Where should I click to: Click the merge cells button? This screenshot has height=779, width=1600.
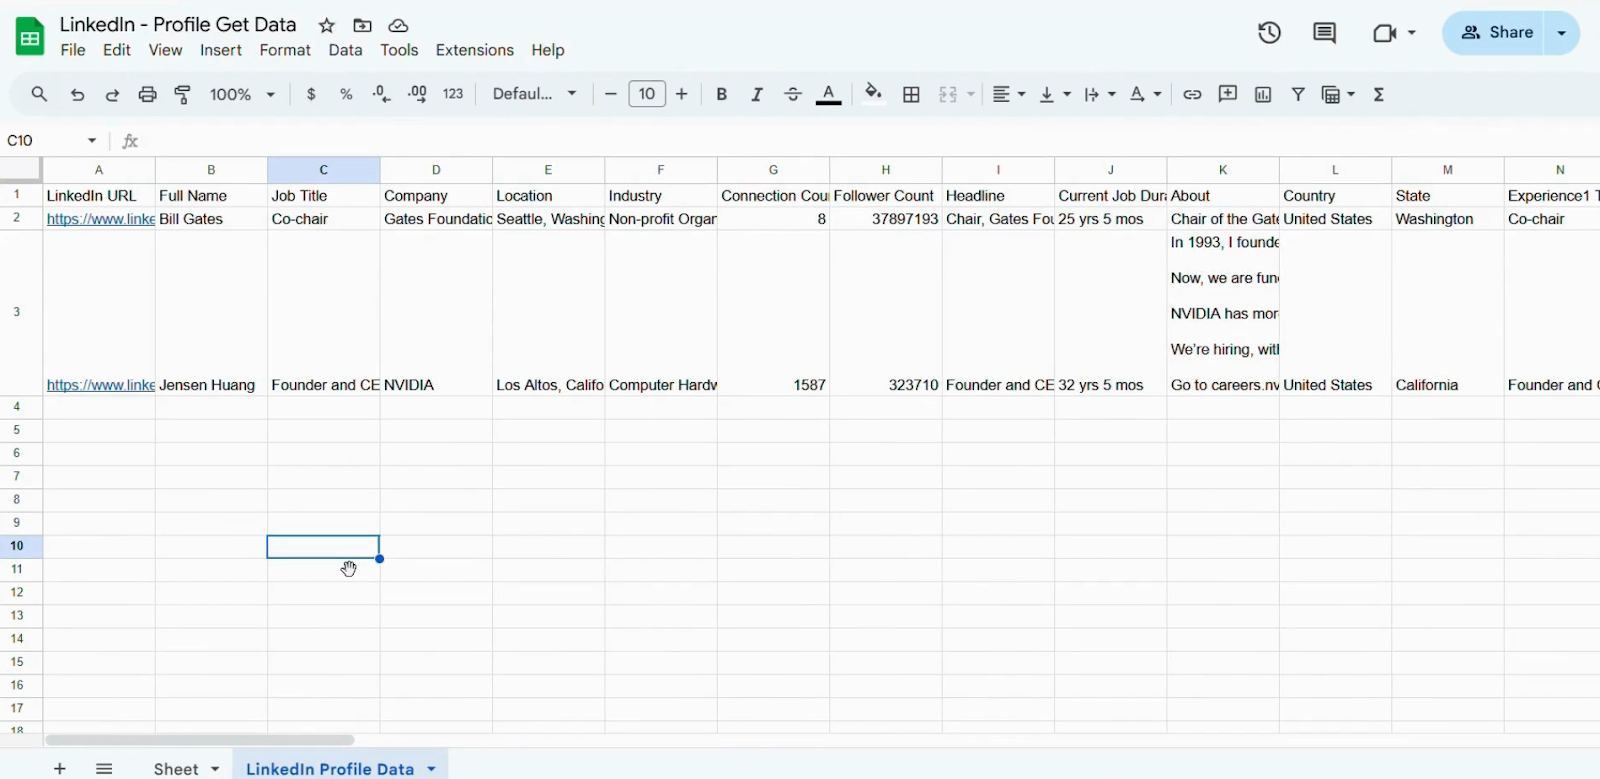pos(948,94)
